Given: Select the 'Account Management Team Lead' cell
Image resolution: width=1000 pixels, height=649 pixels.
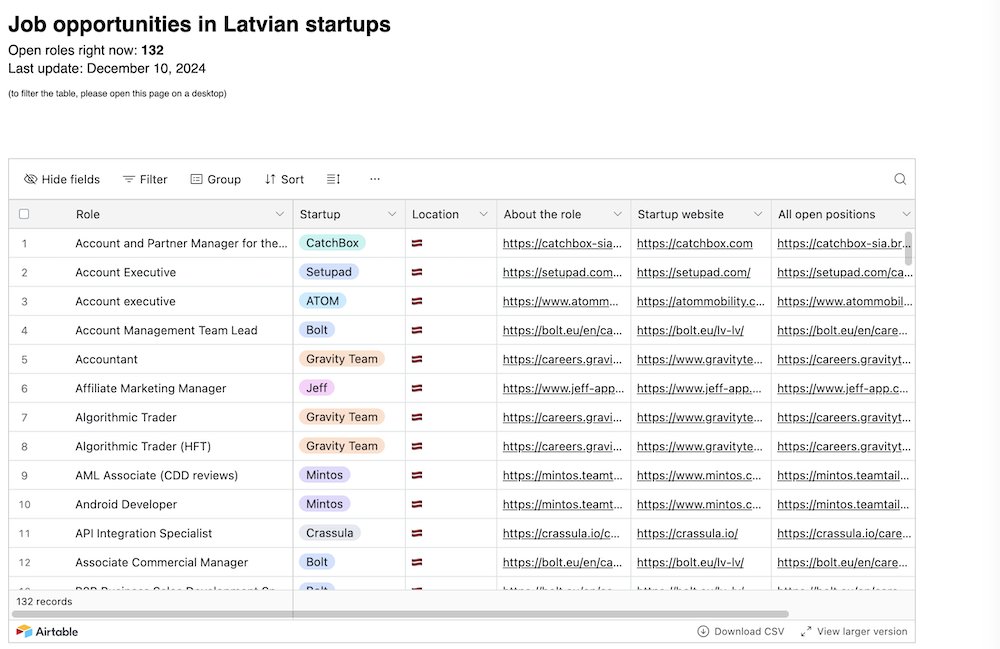Looking at the screenshot, I should (166, 330).
